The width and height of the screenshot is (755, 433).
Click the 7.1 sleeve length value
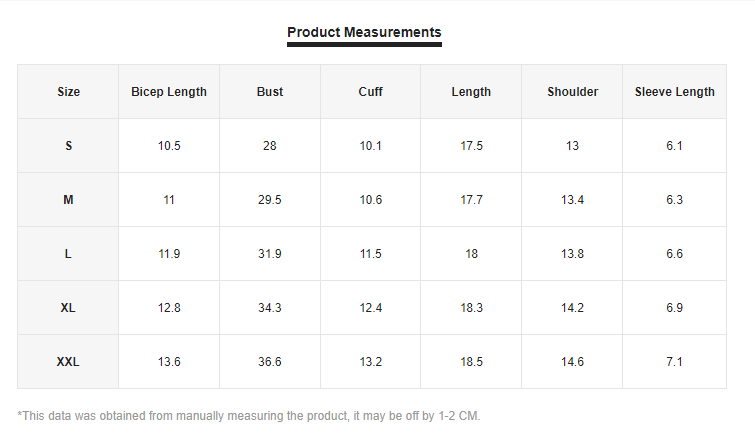(674, 362)
